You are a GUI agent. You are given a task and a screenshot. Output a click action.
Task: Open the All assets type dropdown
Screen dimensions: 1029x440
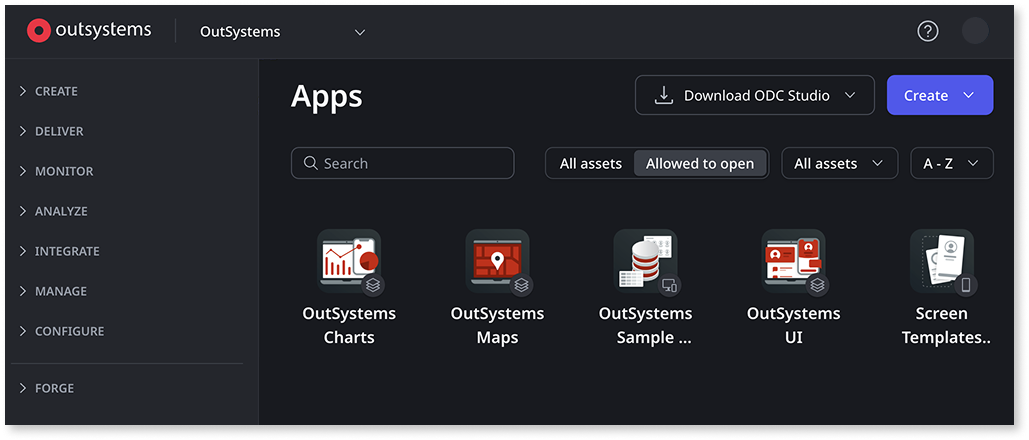pyautogui.click(x=839, y=163)
